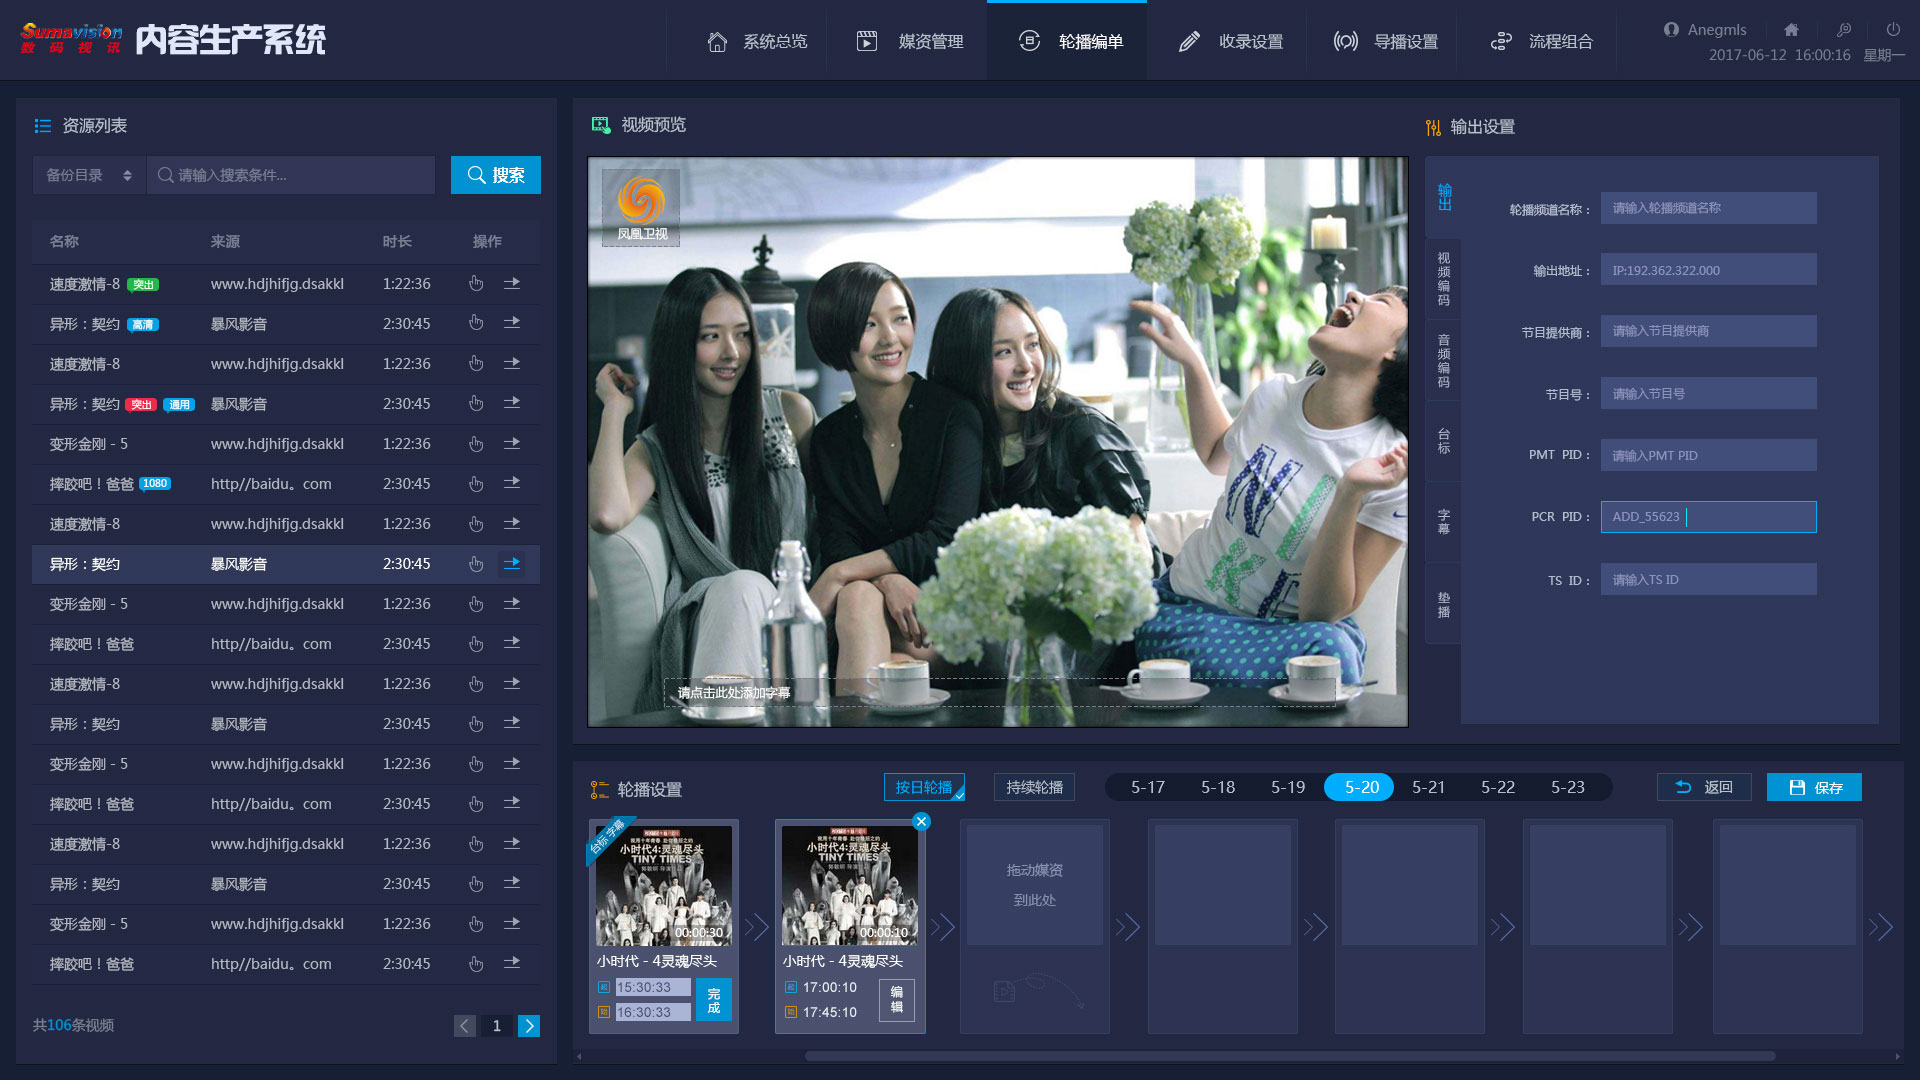Click the 保存 save button
Screen dimensions: 1920x1080
pyautogui.click(x=1814, y=788)
